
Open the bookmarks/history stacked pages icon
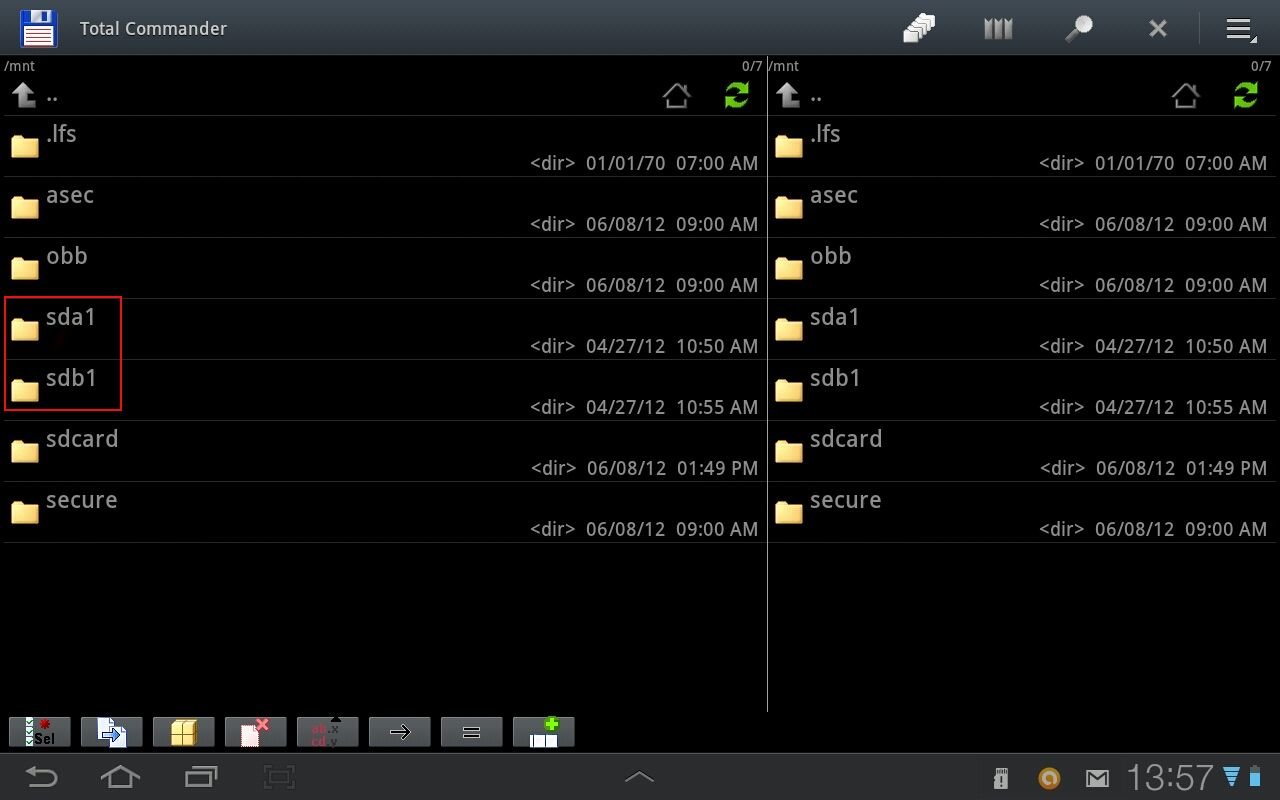(919, 28)
